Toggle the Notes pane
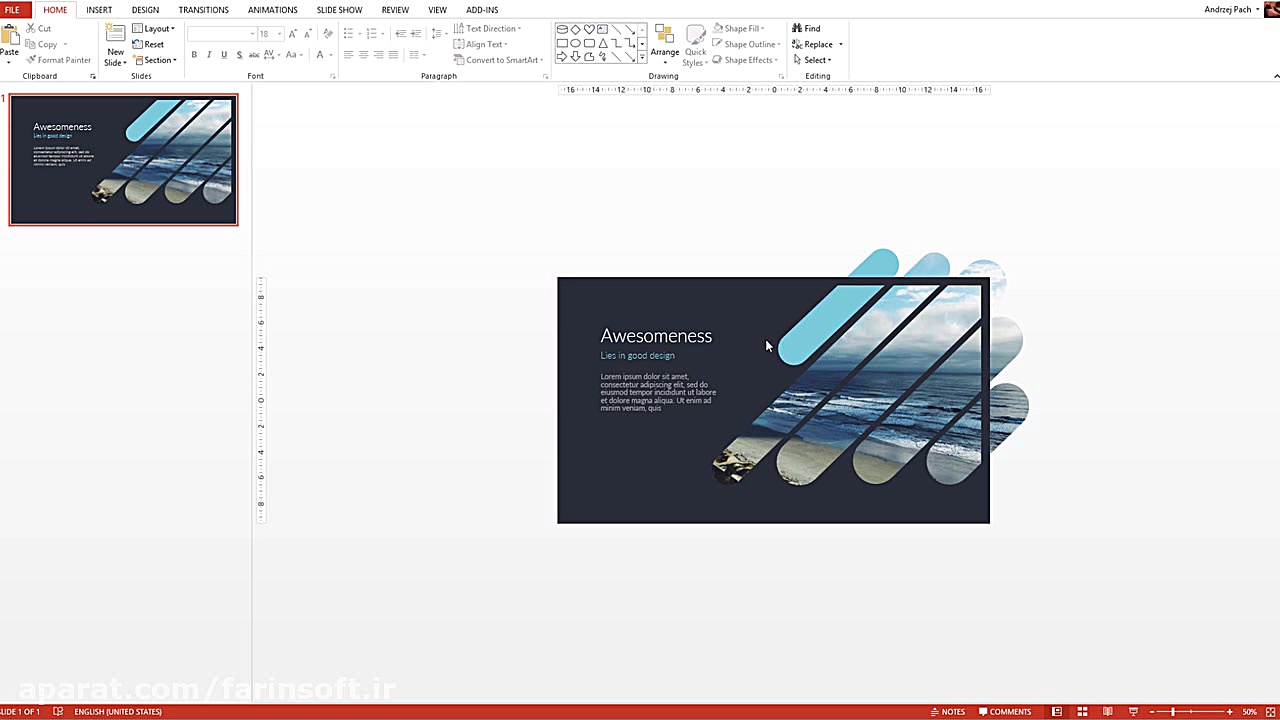This screenshot has width=1280, height=720. 947,712
